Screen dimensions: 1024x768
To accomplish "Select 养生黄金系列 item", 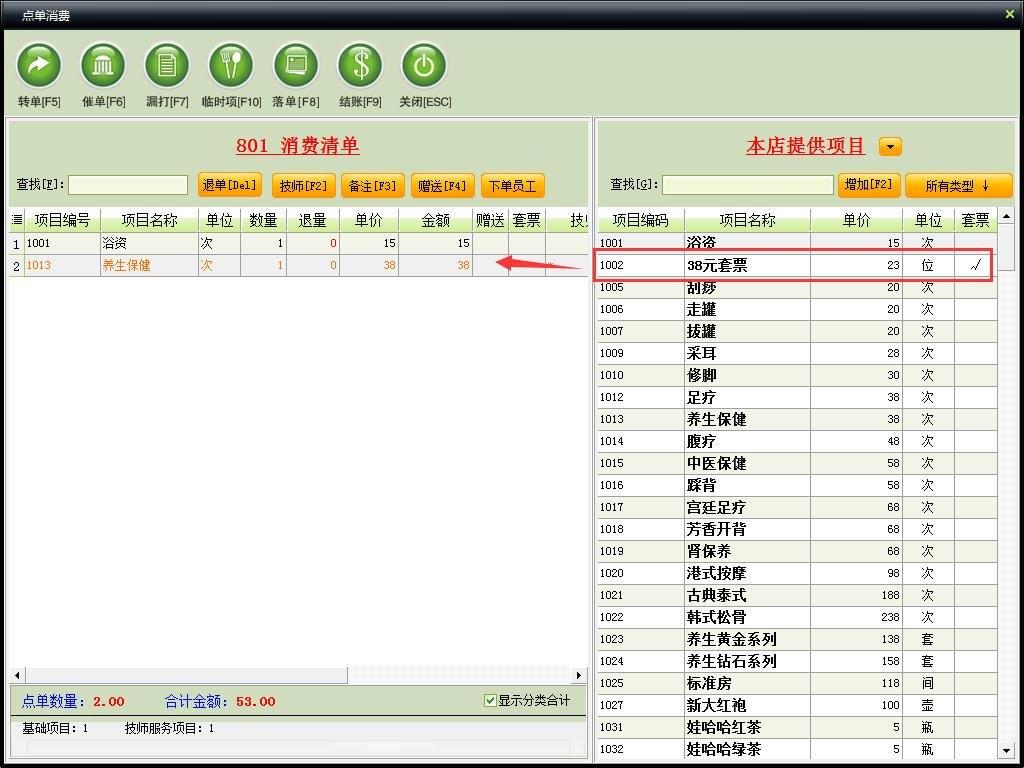I will point(797,639).
